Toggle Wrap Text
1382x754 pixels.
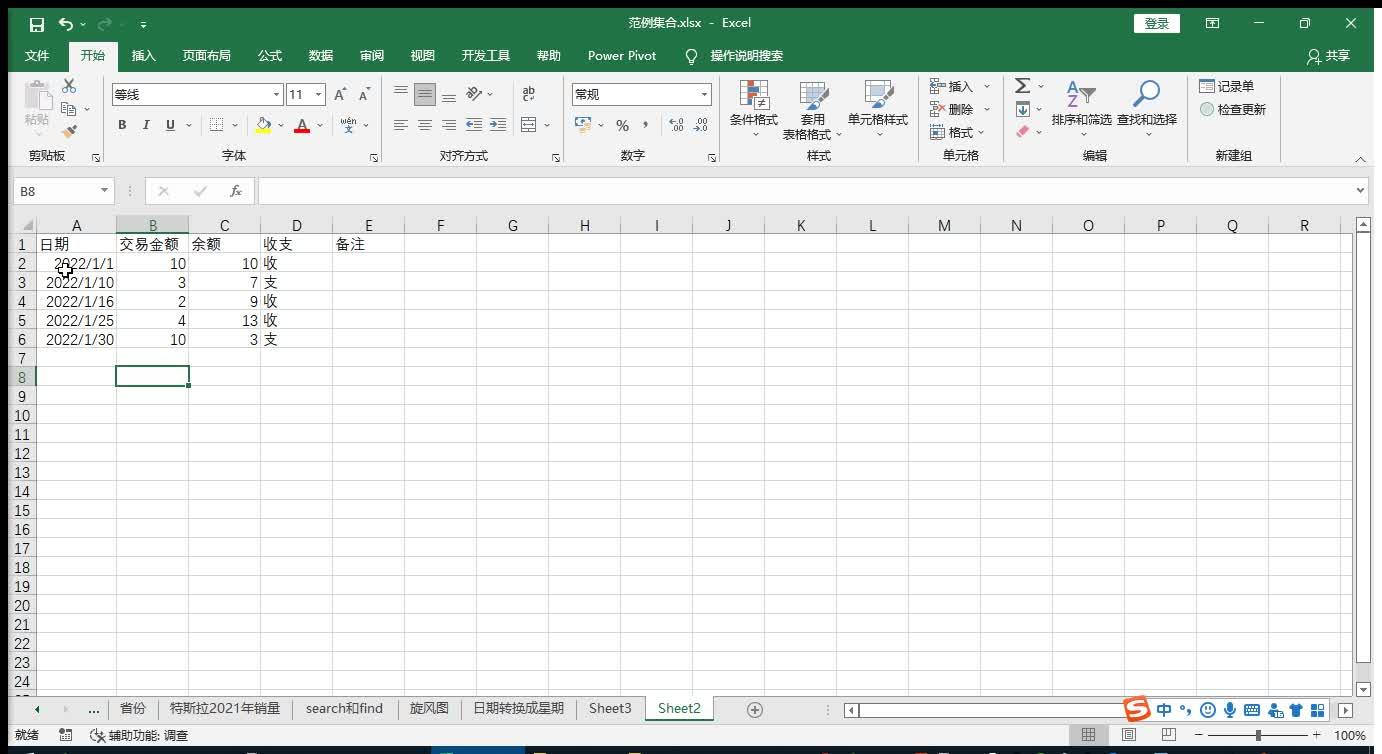[529, 94]
